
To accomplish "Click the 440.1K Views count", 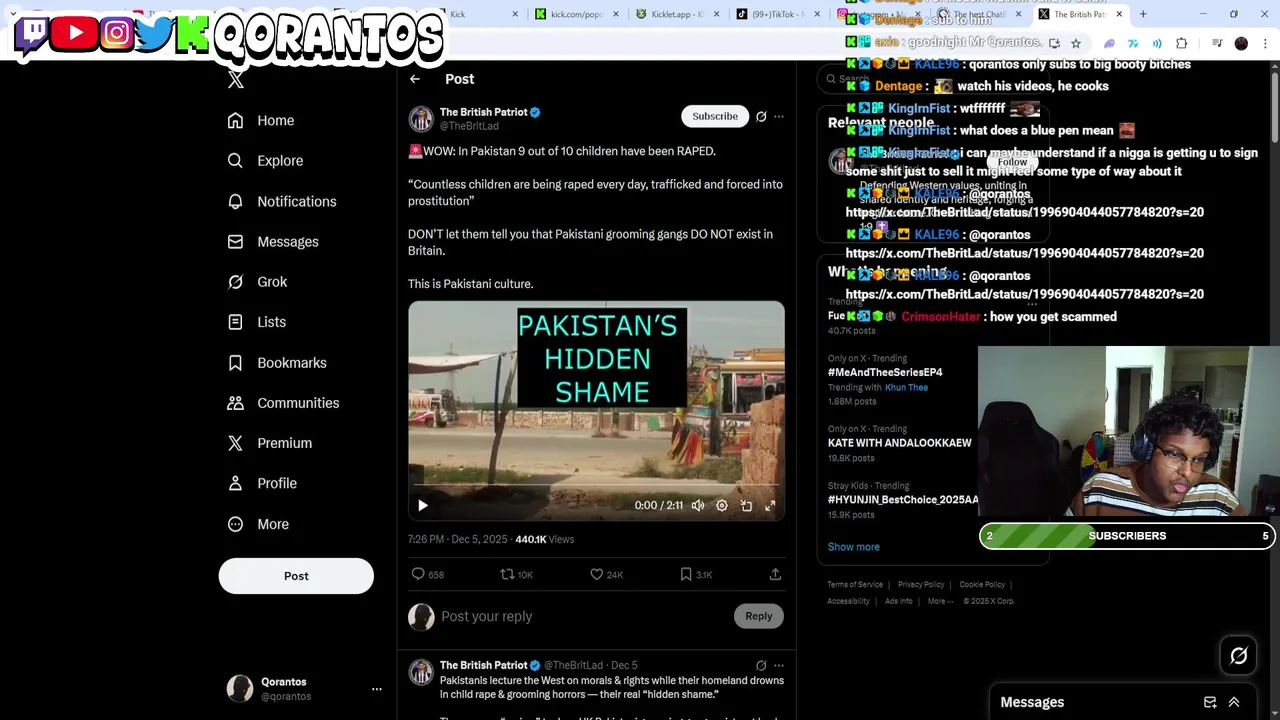I will (x=545, y=539).
